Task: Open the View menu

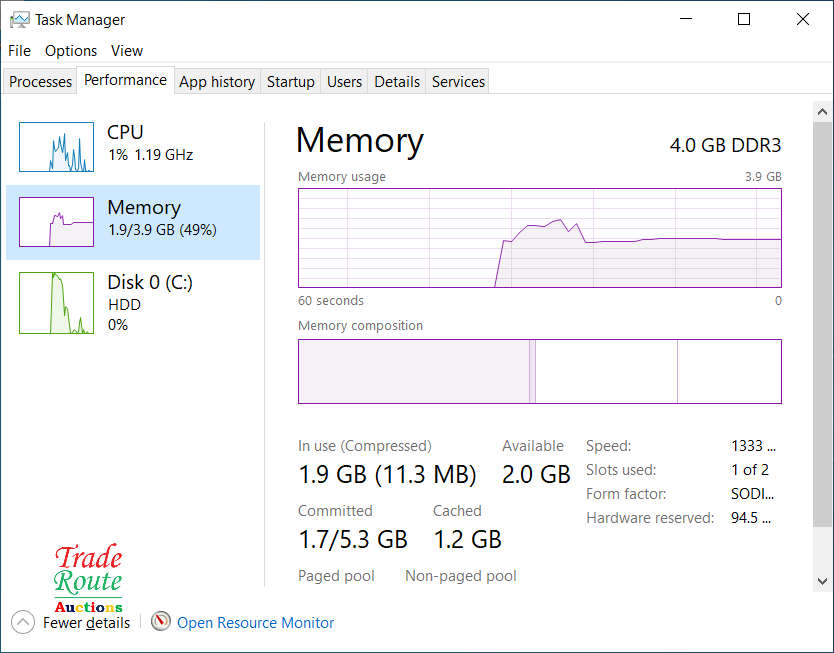Action: tap(127, 51)
